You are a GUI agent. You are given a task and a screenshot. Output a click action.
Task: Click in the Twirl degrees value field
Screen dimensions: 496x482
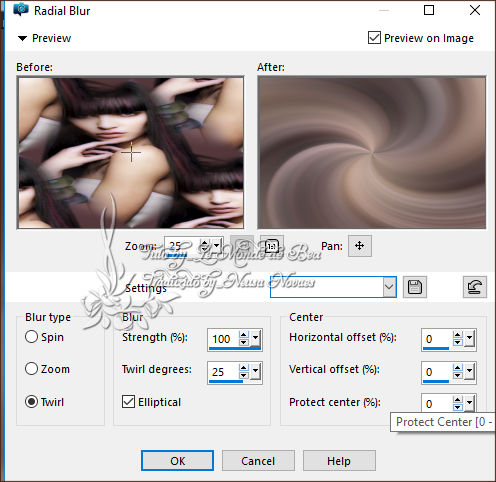(x=223, y=371)
